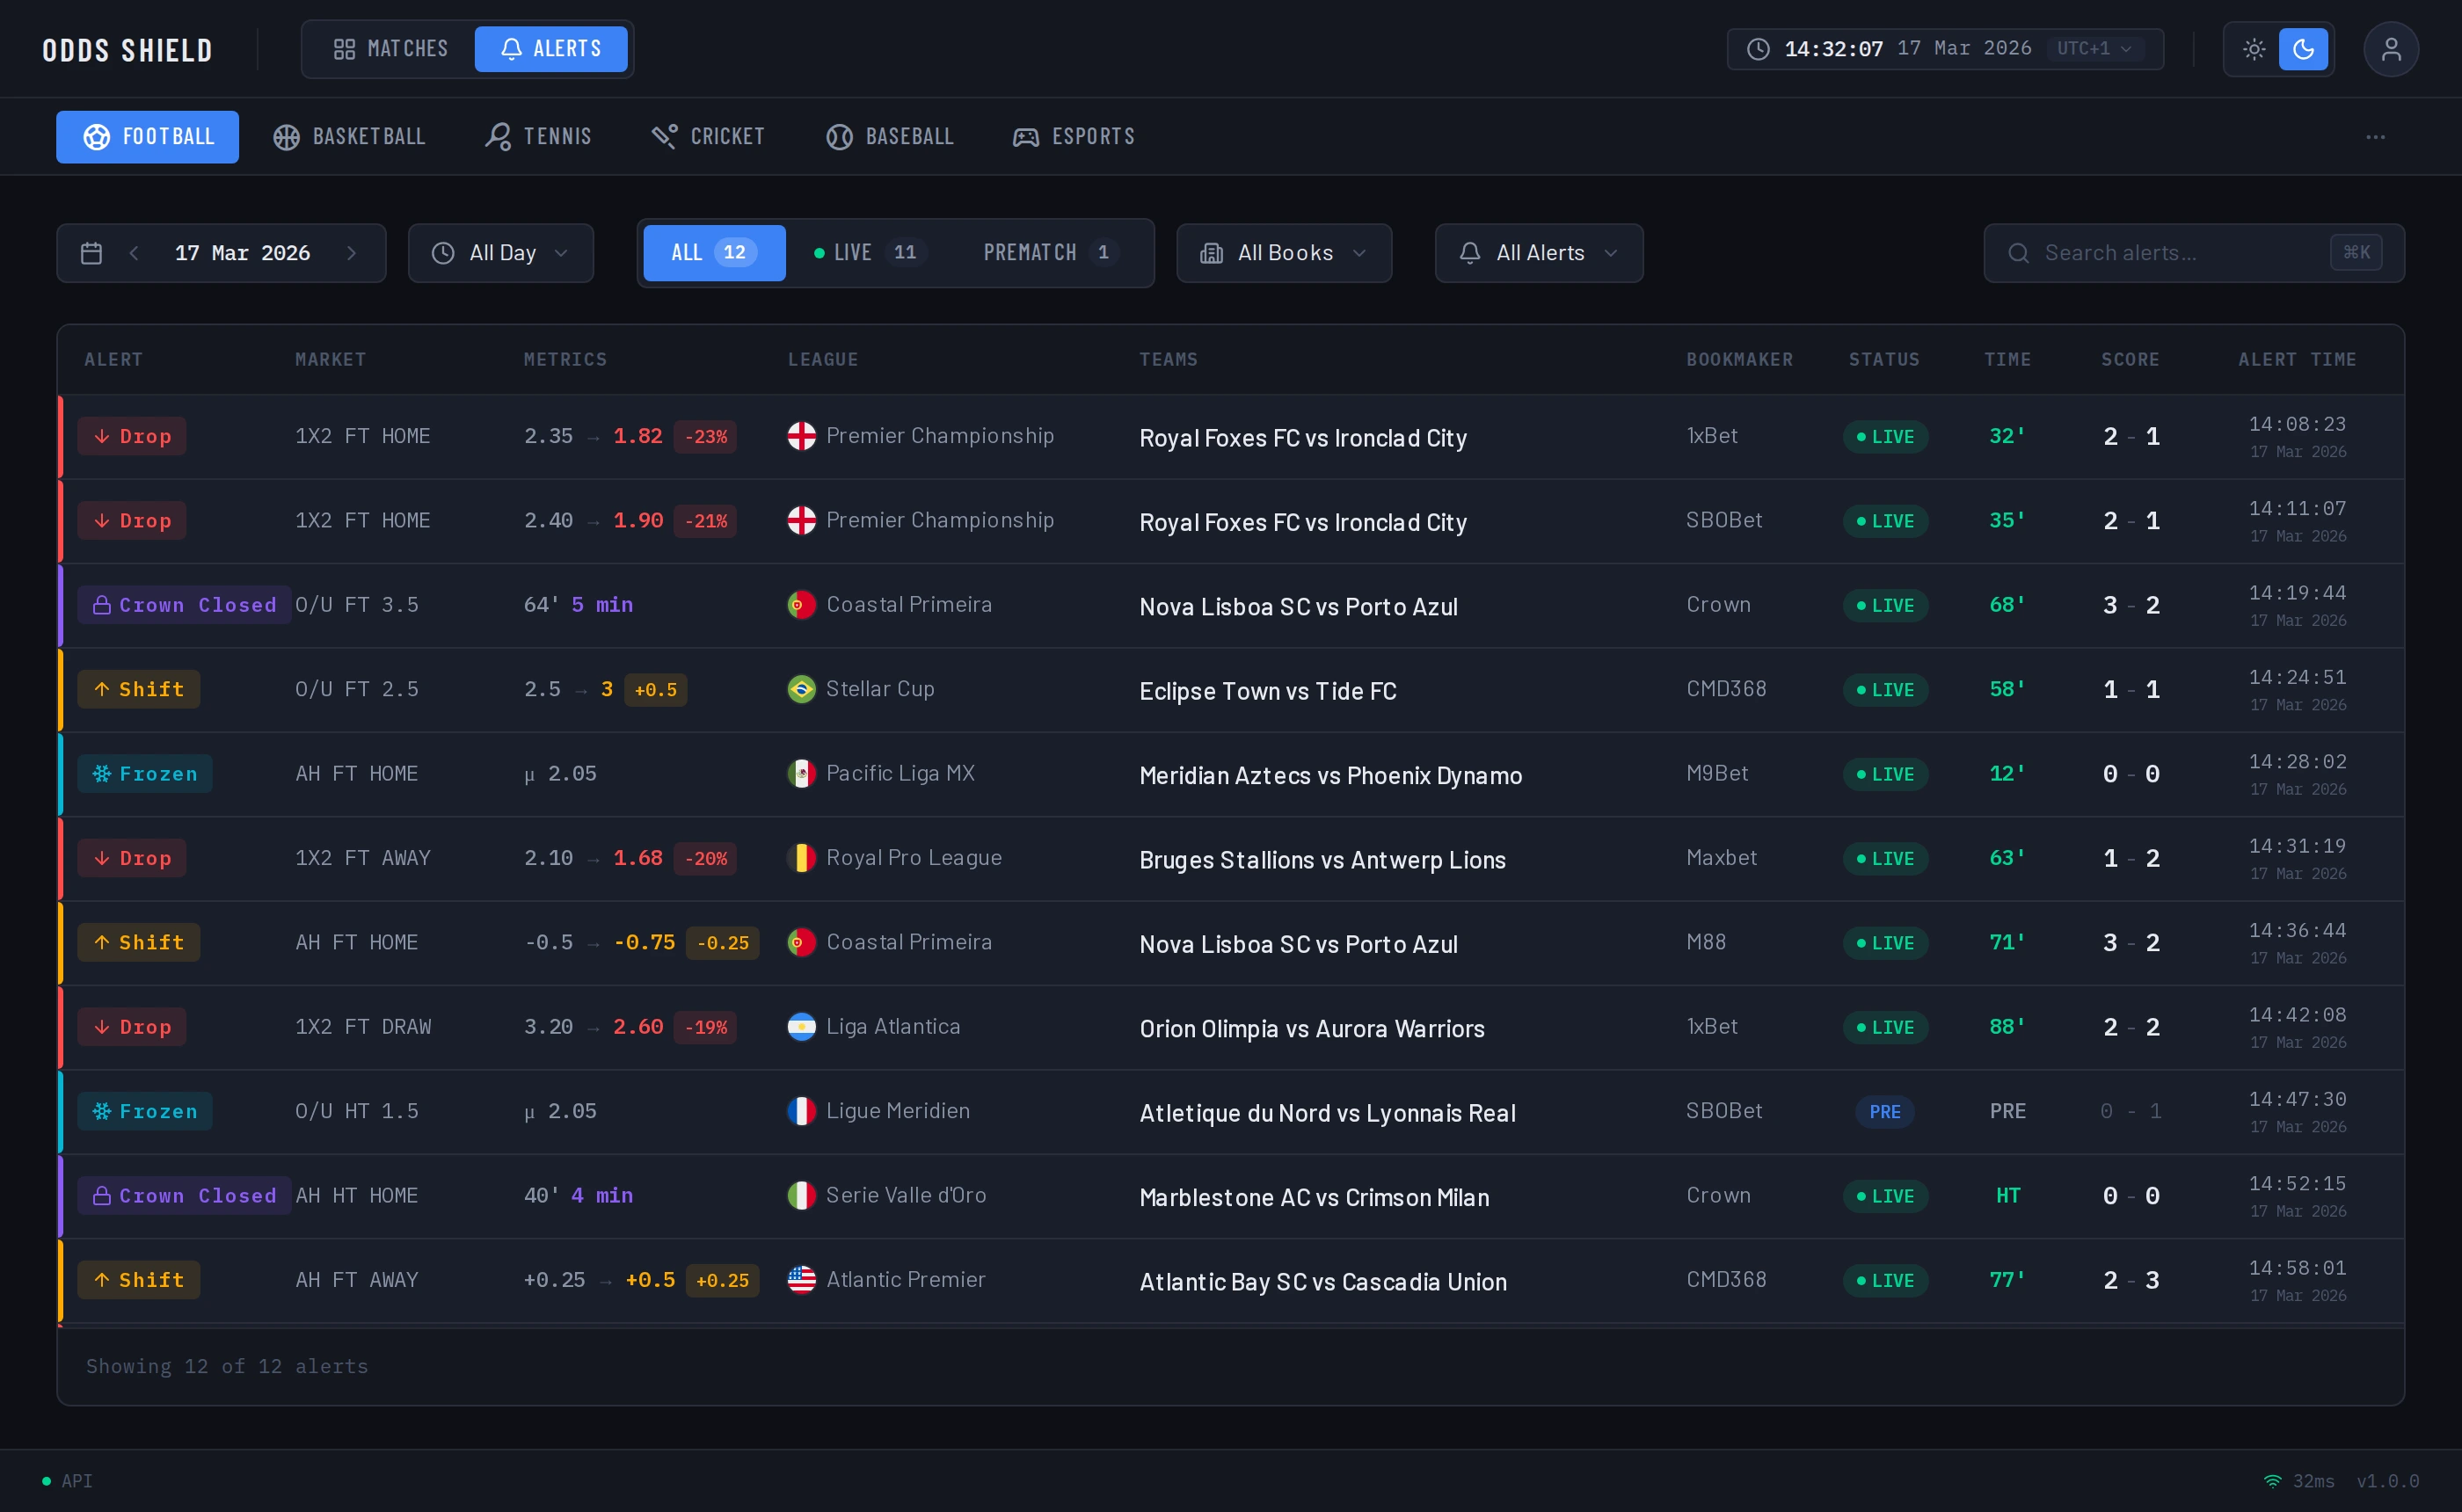Click Crown Closed badge on Marblestone AC row
The image size is (2462, 1512).
185,1196
